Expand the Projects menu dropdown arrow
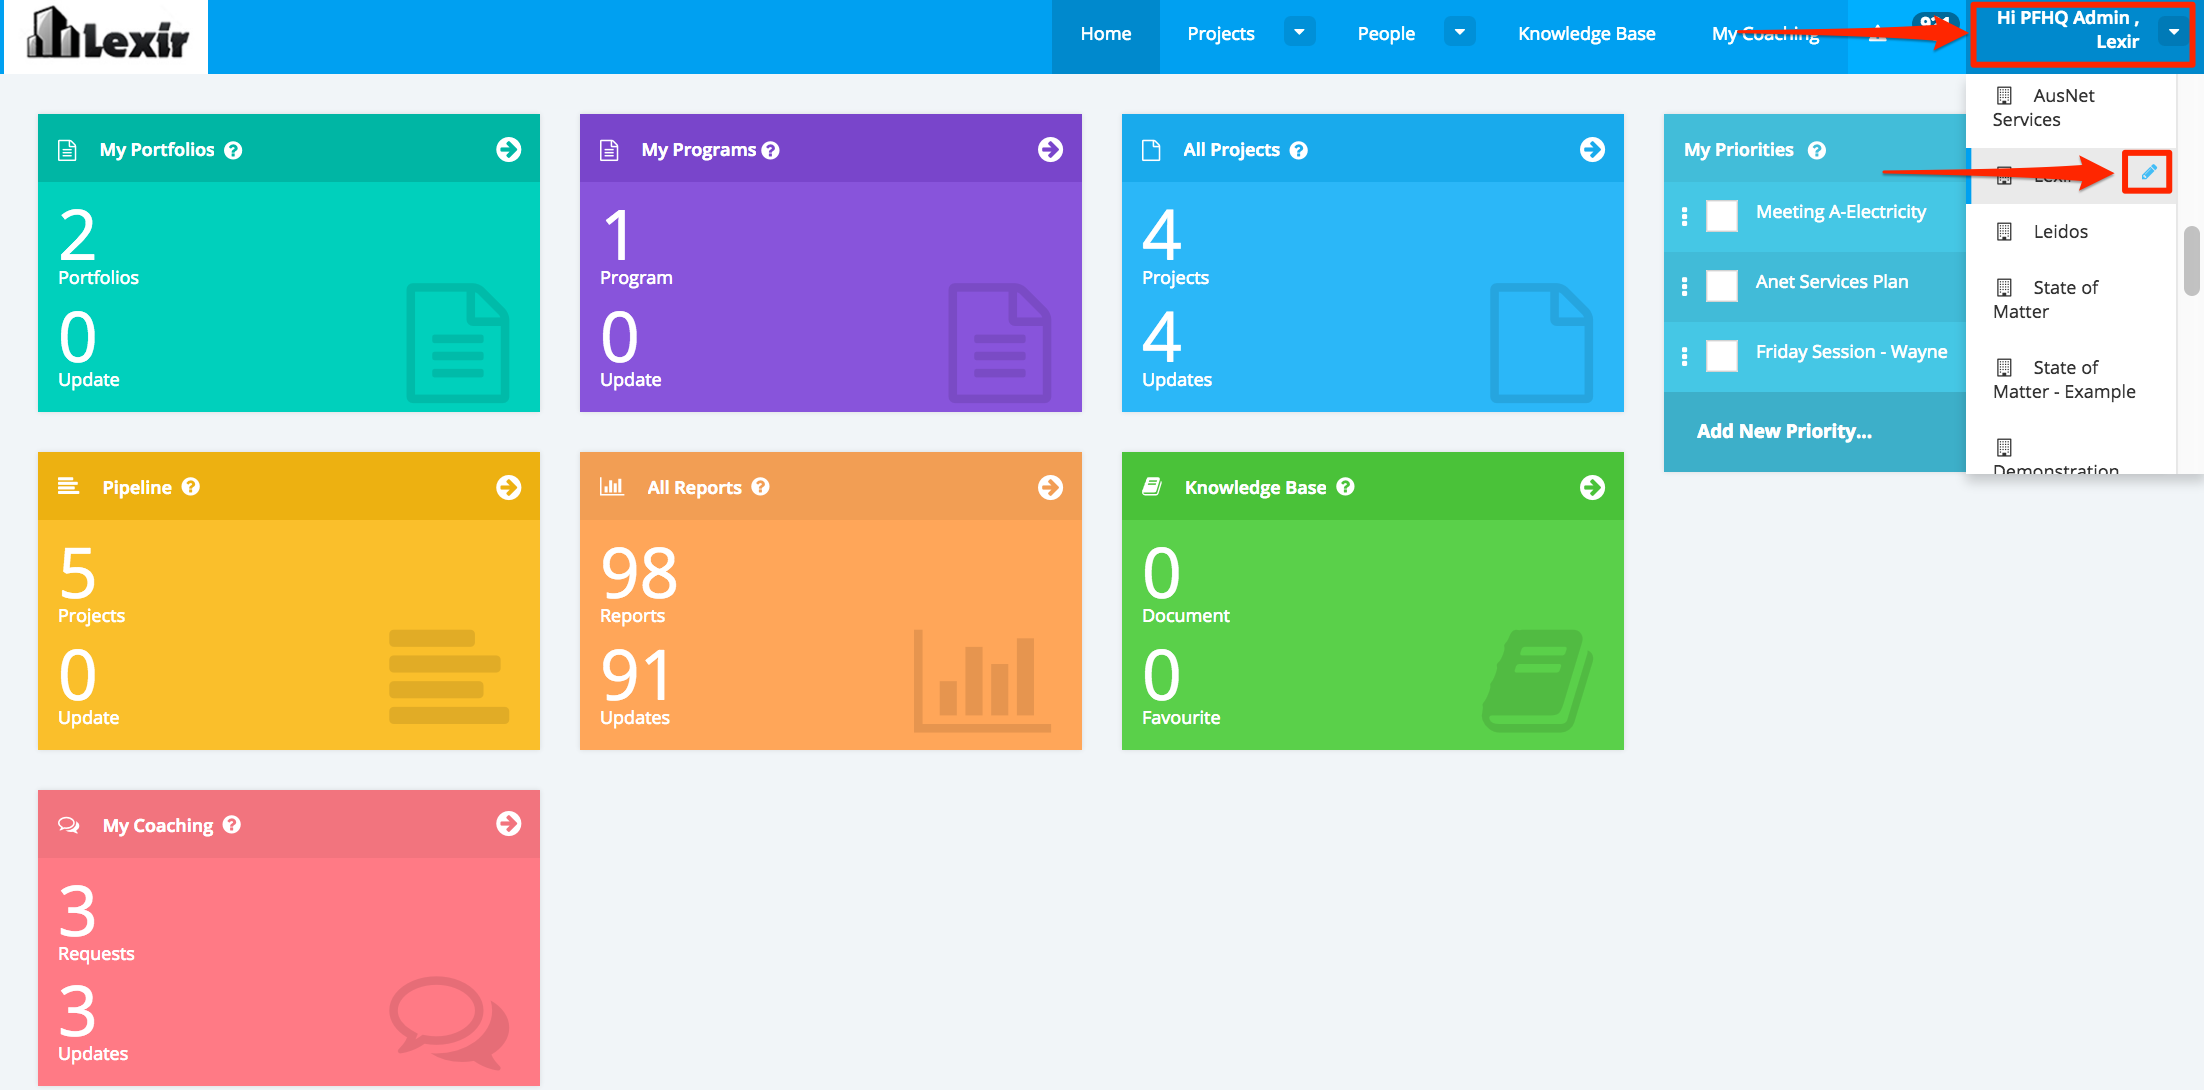Image resolution: width=2204 pixels, height=1090 pixels. click(x=1299, y=33)
